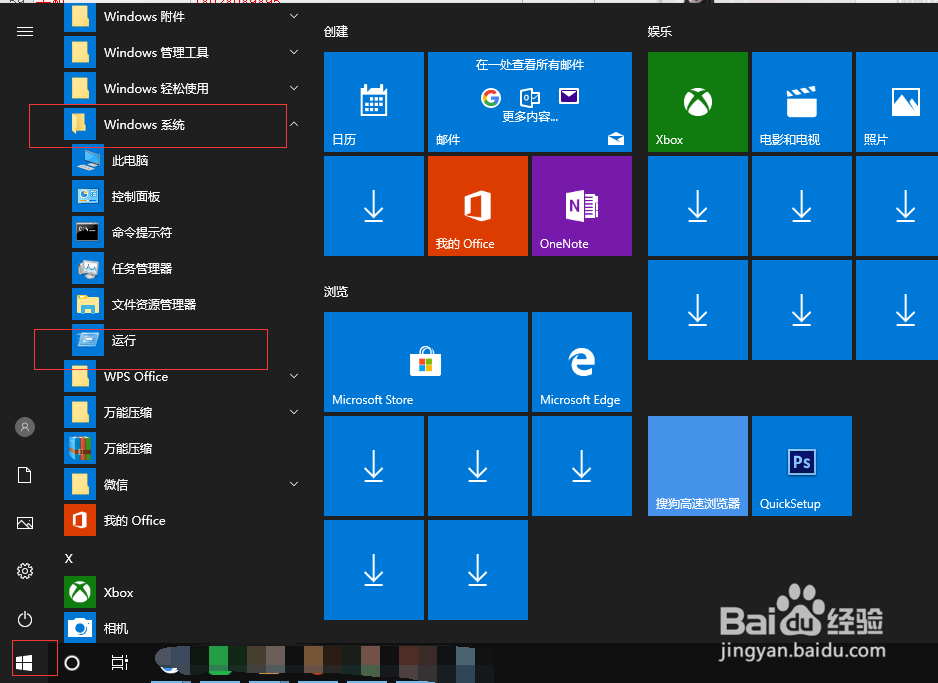Open the Calendar (日历) tile
938x683 pixels.
pos(374,102)
